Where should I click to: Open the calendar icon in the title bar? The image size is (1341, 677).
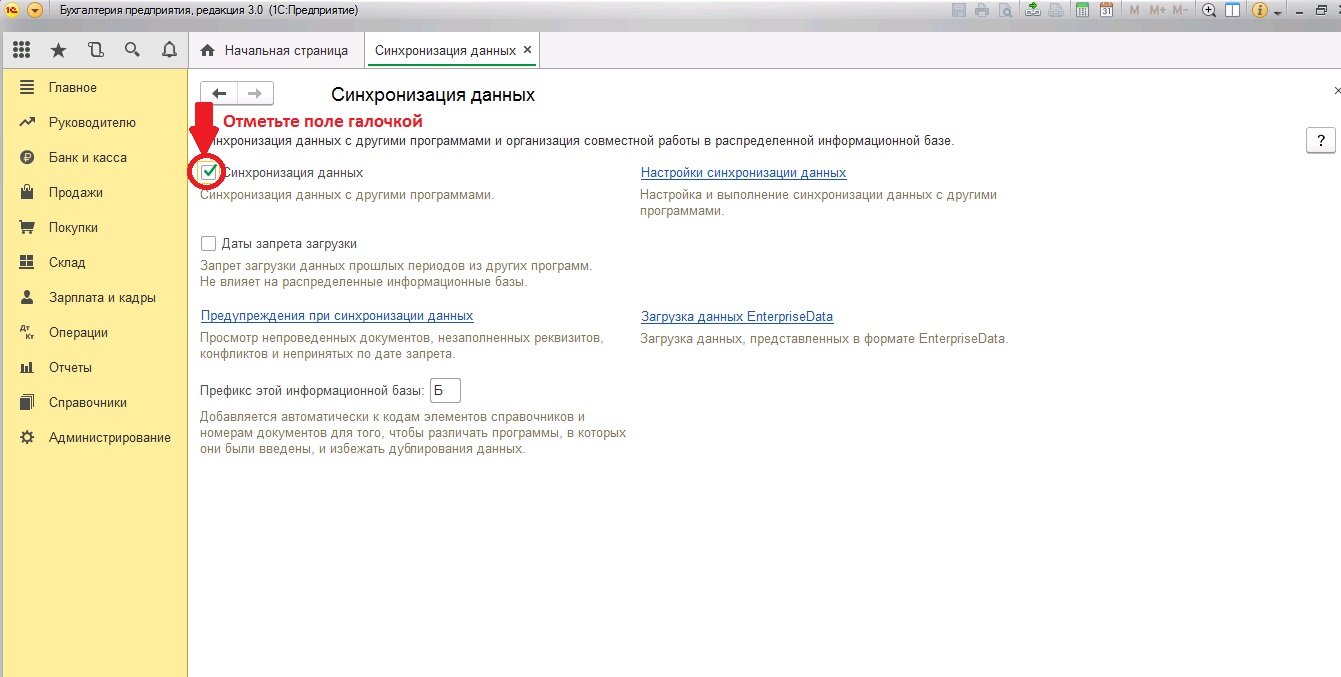[x=1106, y=10]
